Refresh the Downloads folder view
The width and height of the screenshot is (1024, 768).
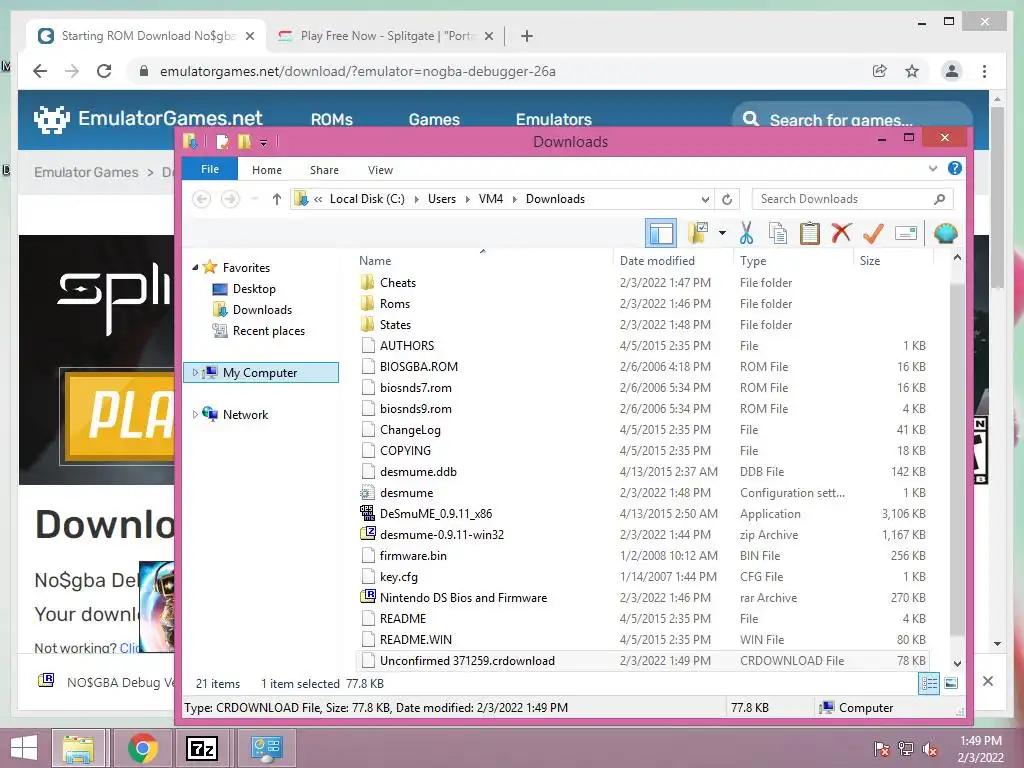[727, 199]
